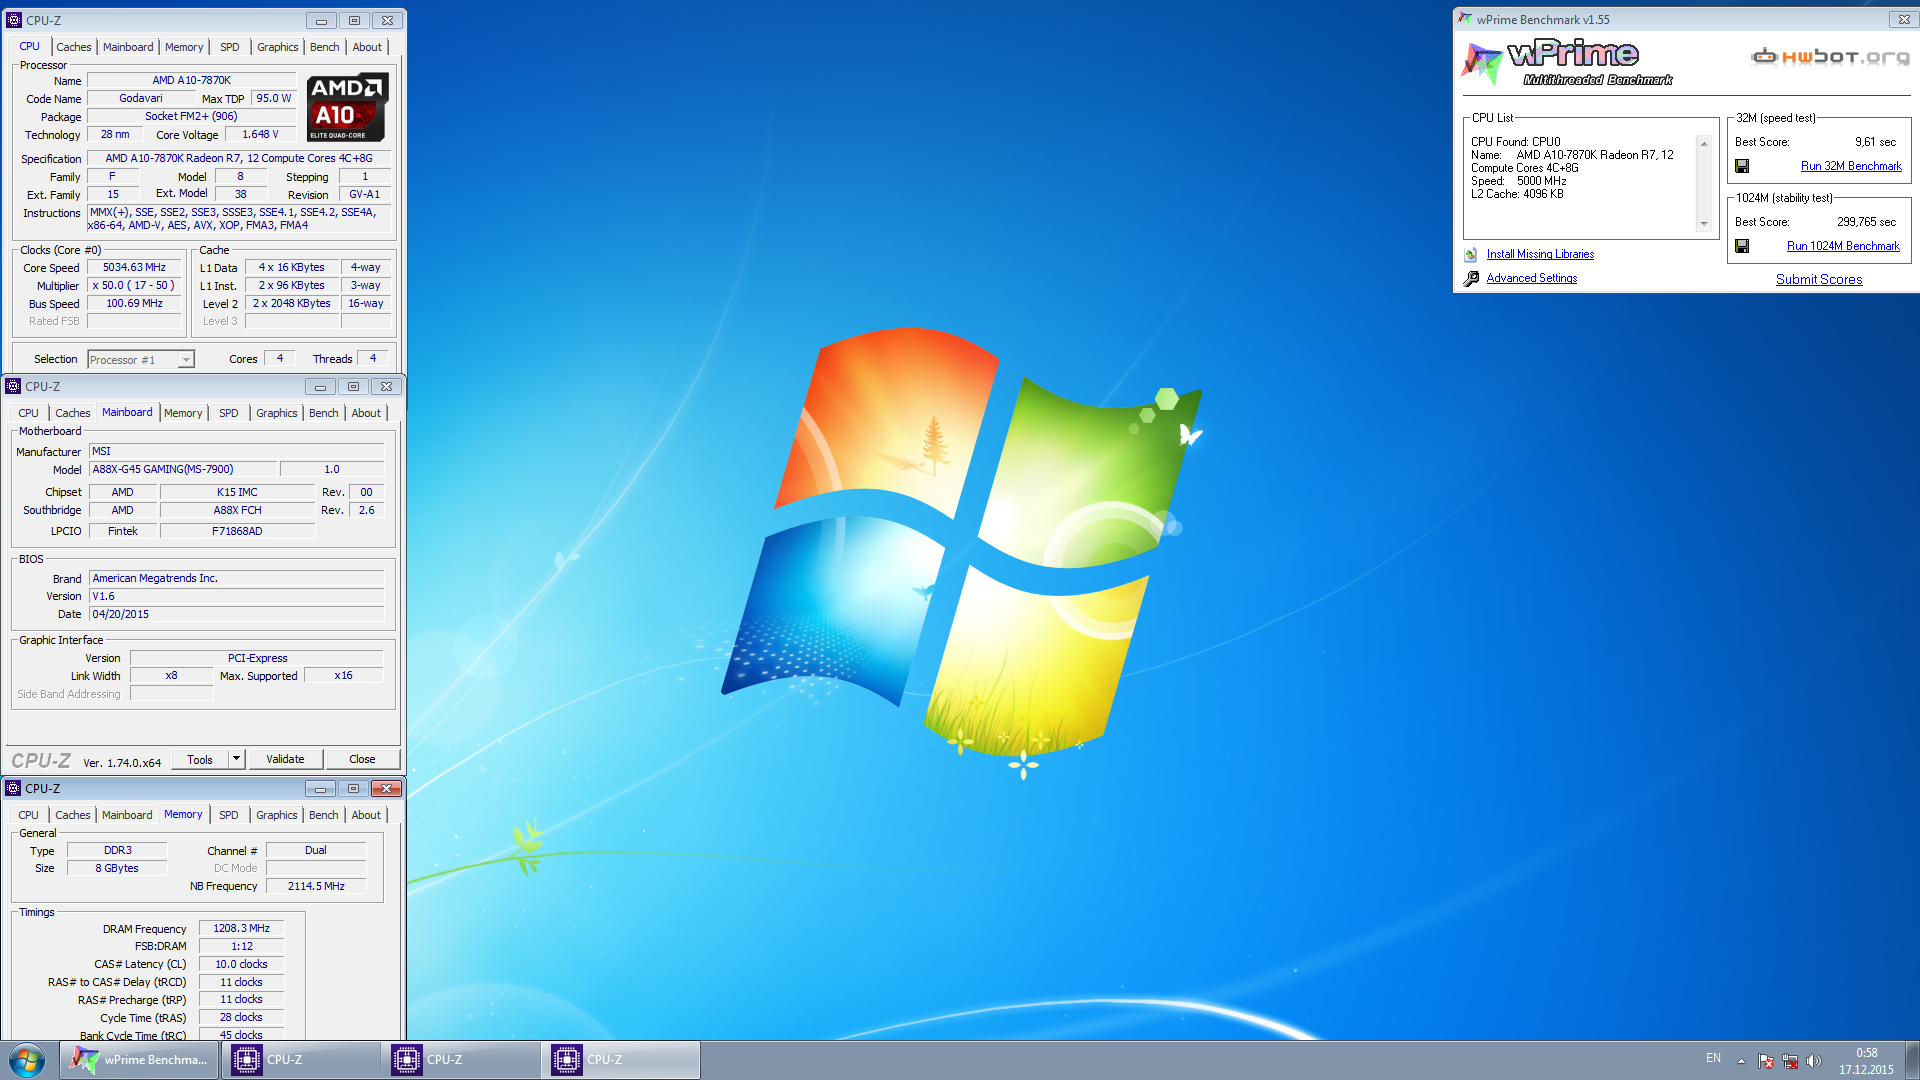Click the Tools button
Screen dimensions: 1920x1080
[x=200, y=760]
